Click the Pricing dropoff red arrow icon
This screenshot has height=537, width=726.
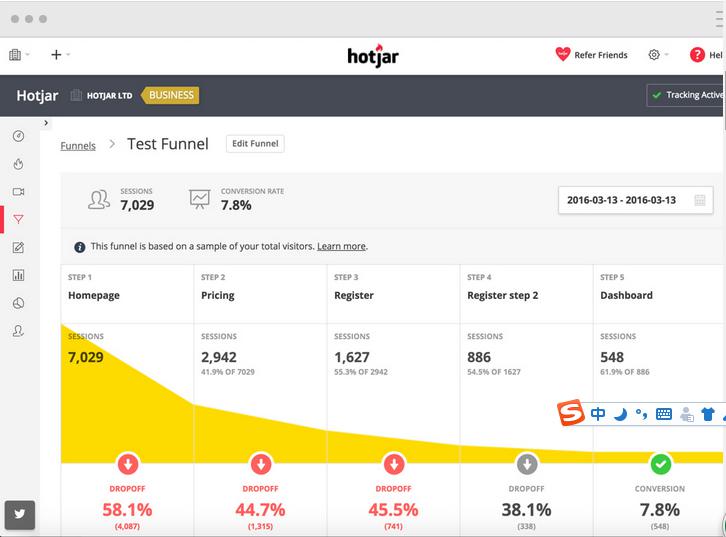pyautogui.click(x=261, y=464)
